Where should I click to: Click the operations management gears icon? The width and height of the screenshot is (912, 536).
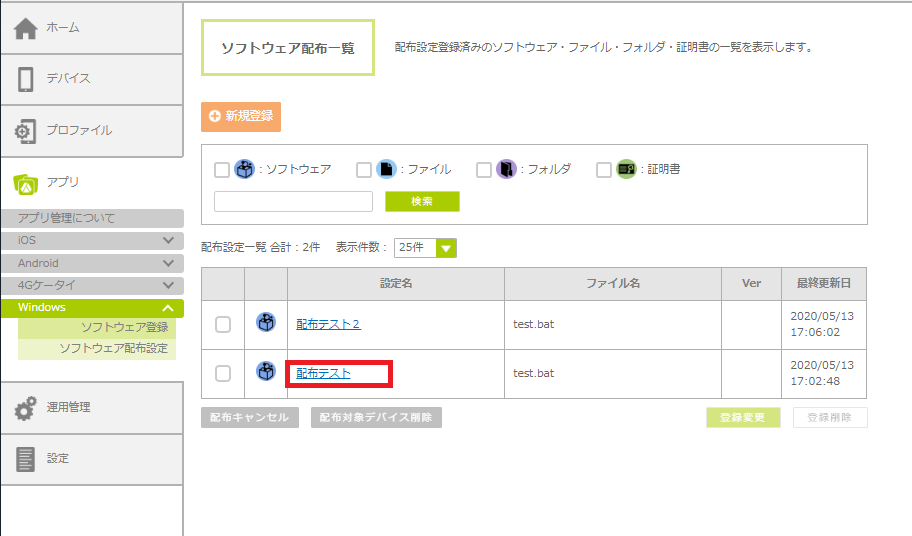point(26,408)
